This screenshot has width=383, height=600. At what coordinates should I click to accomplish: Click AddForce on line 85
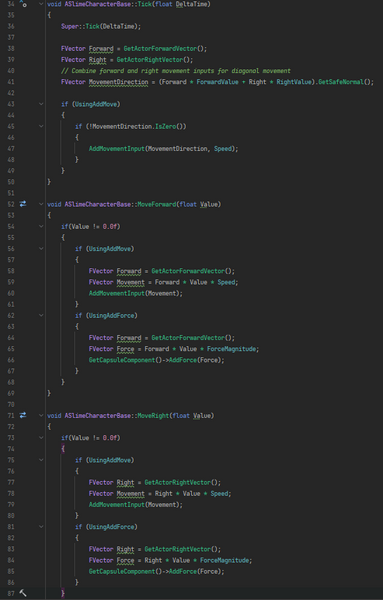coord(183,572)
